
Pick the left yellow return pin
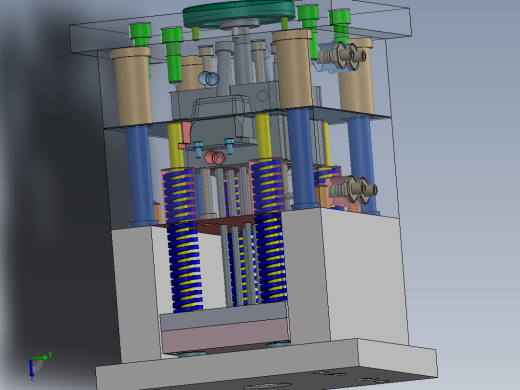click(175, 145)
